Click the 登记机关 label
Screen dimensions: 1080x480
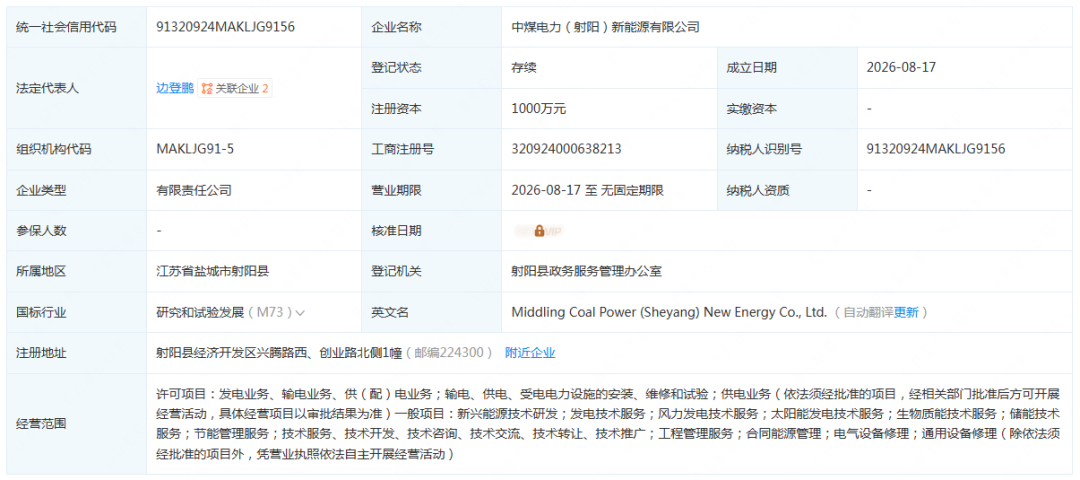(396, 272)
